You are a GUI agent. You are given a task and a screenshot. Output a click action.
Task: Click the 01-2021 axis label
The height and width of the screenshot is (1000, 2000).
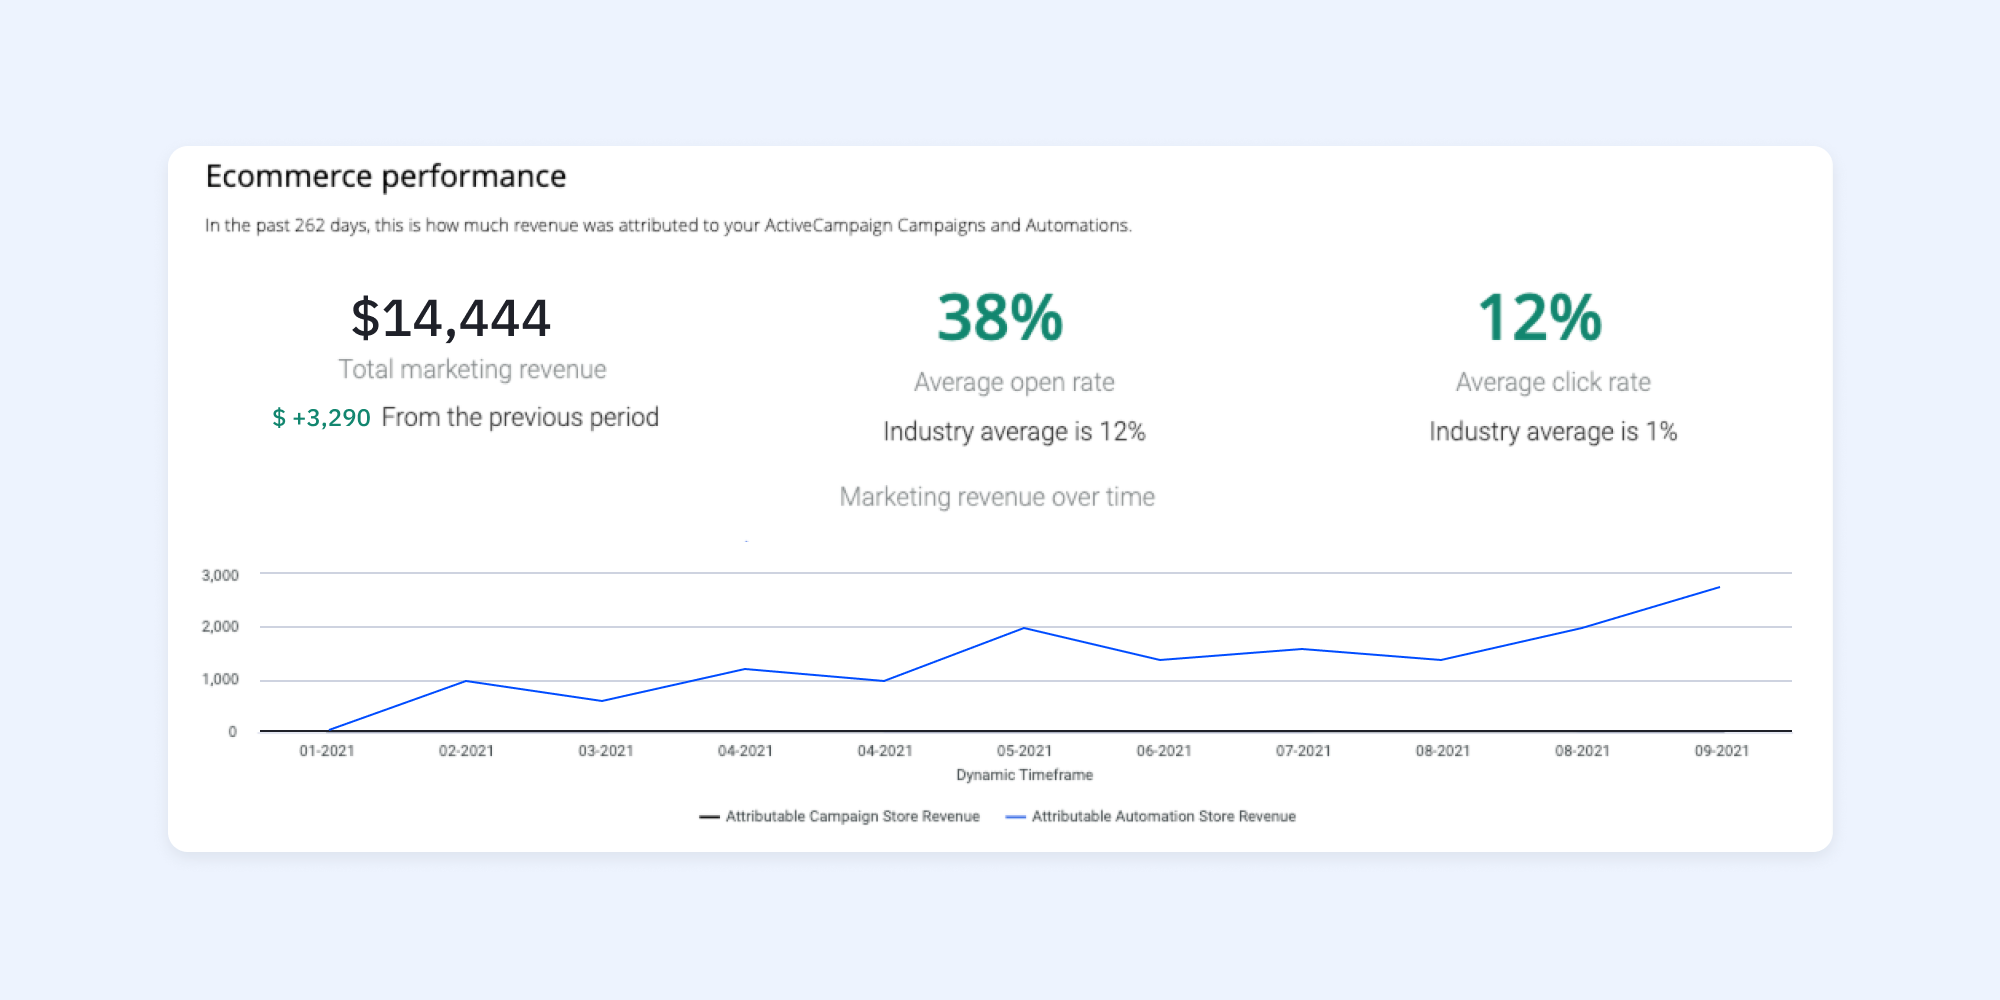click(327, 751)
